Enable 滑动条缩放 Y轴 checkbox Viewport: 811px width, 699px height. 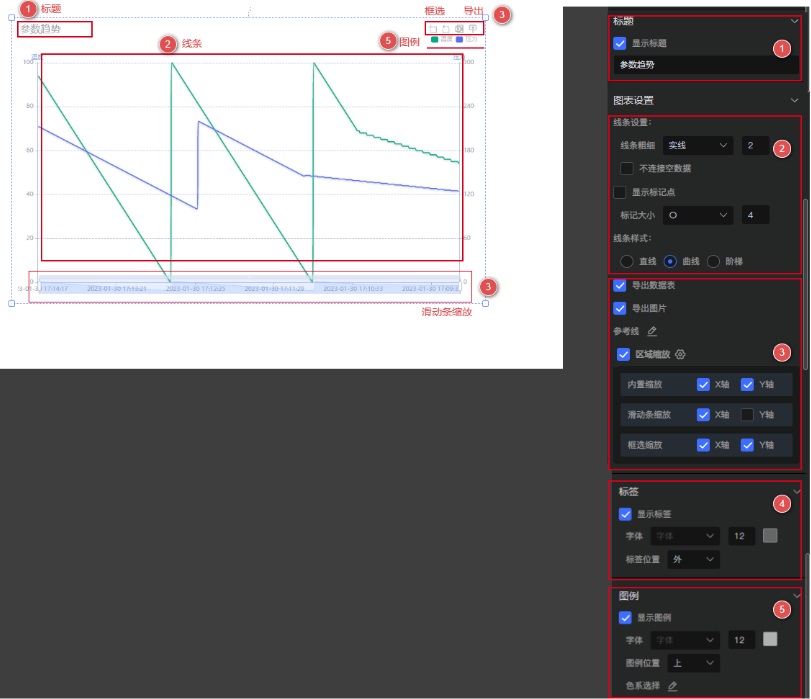tap(747, 414)
